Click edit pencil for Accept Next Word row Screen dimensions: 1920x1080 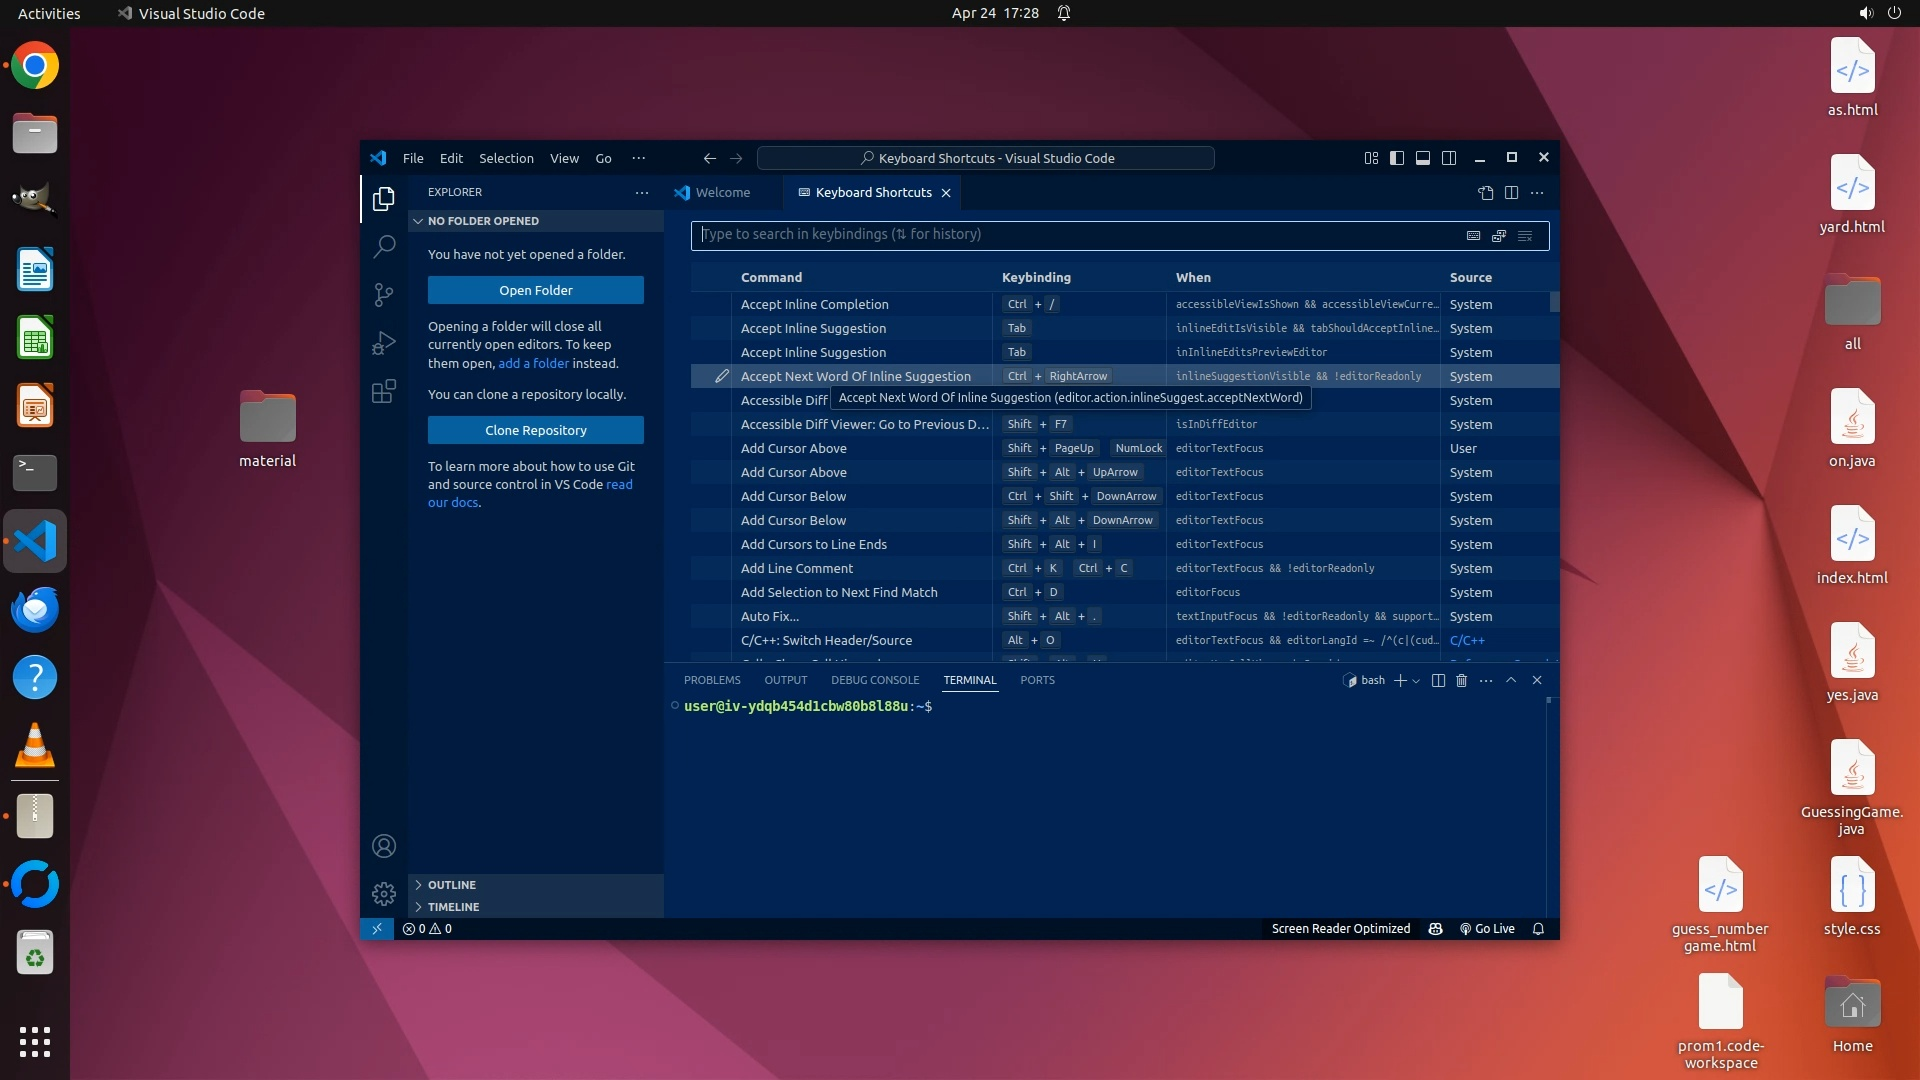(721, 376)
